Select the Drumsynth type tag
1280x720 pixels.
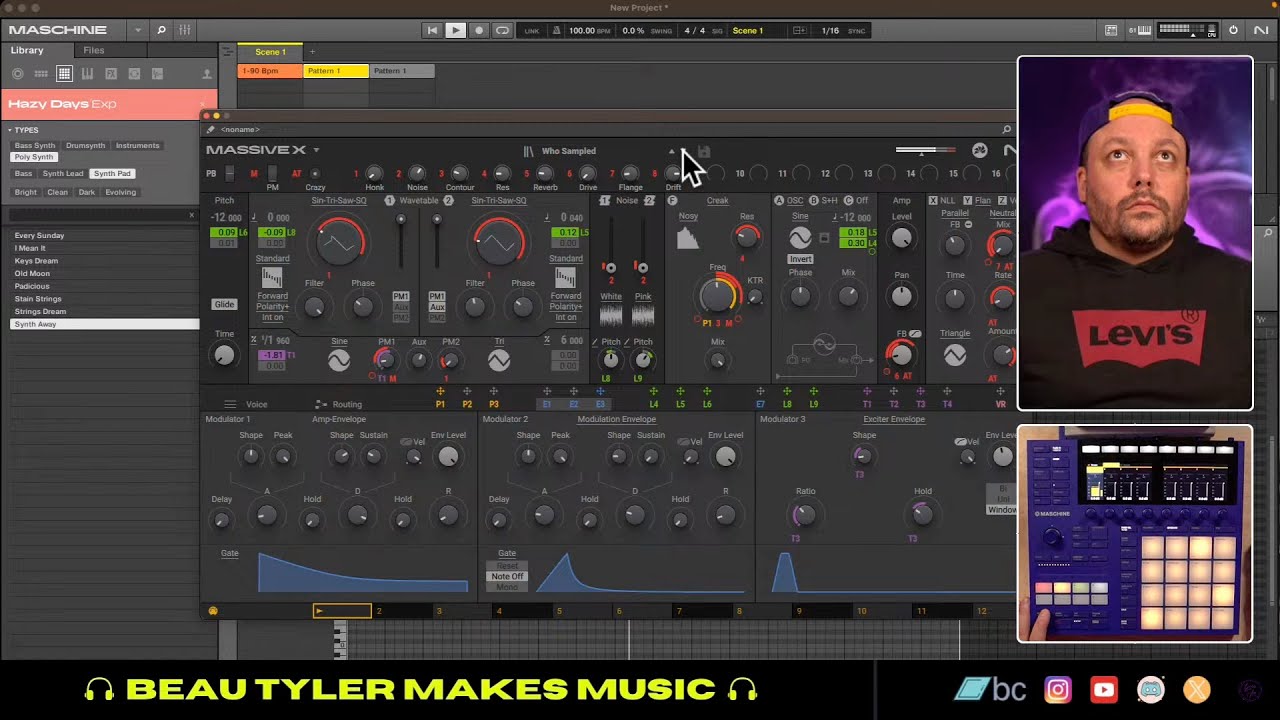(85, 145)
